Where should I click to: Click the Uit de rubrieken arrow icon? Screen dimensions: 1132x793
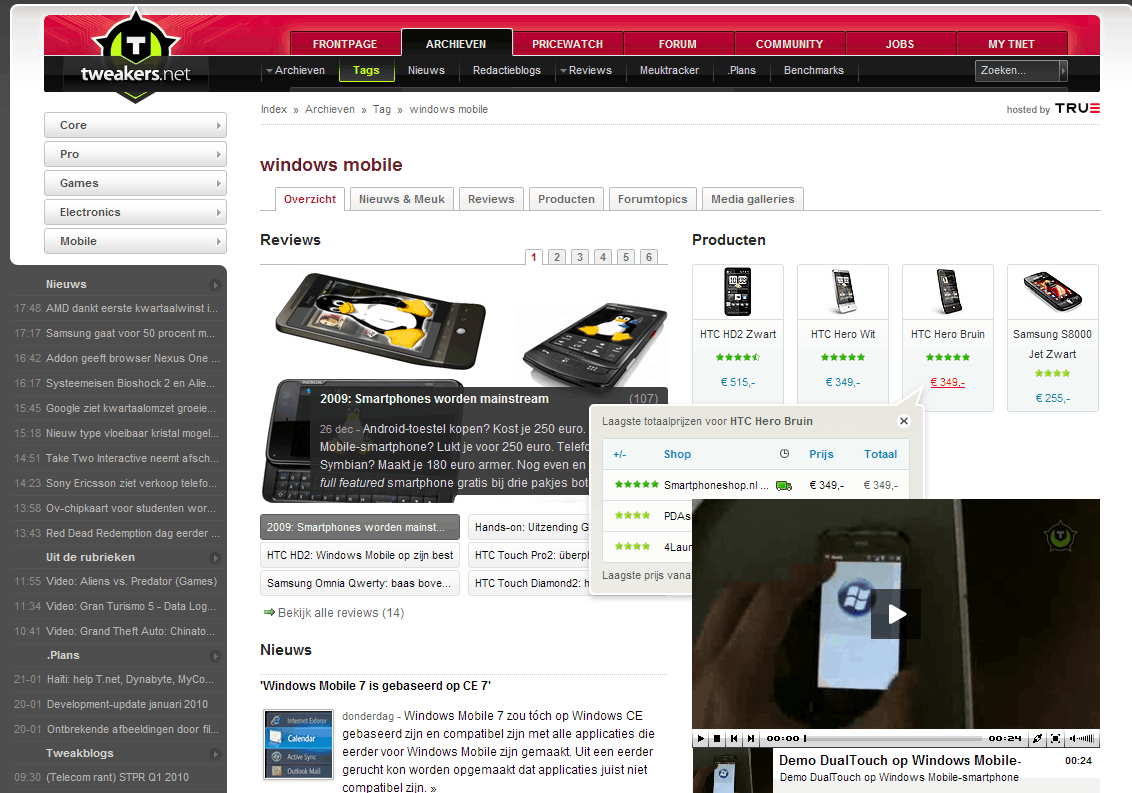point(214,558)
